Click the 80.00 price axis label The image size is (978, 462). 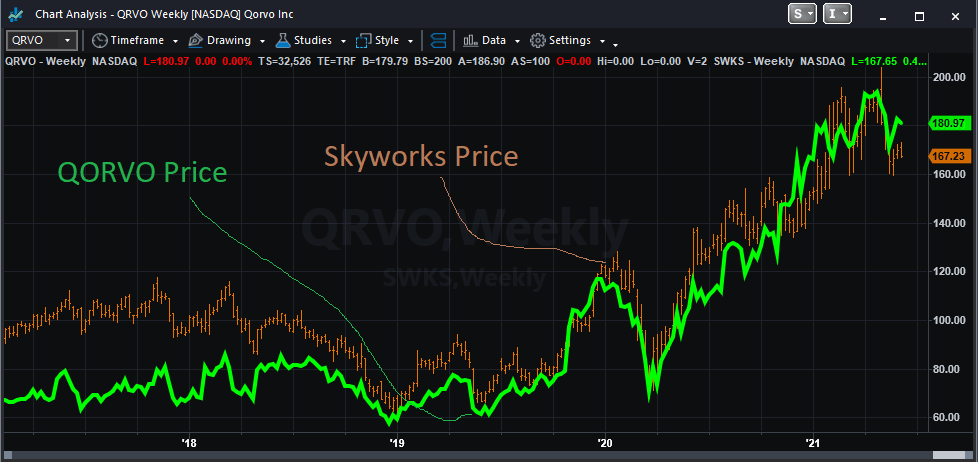pos(946,368)
